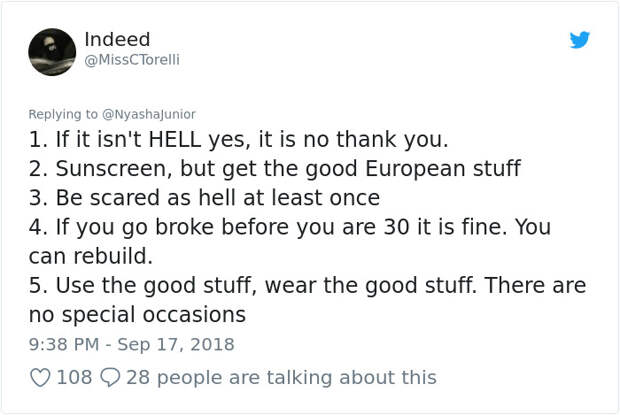Open the round profile avatar picture
The height and width of the screenshot is (415, 620).
[52, 52]
